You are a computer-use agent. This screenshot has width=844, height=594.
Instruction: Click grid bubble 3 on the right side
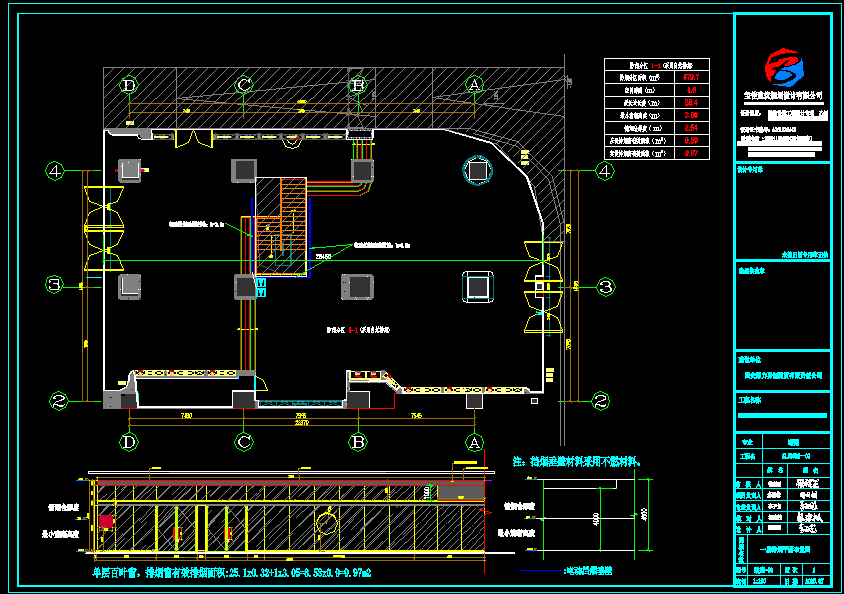(x=605, y=286)
